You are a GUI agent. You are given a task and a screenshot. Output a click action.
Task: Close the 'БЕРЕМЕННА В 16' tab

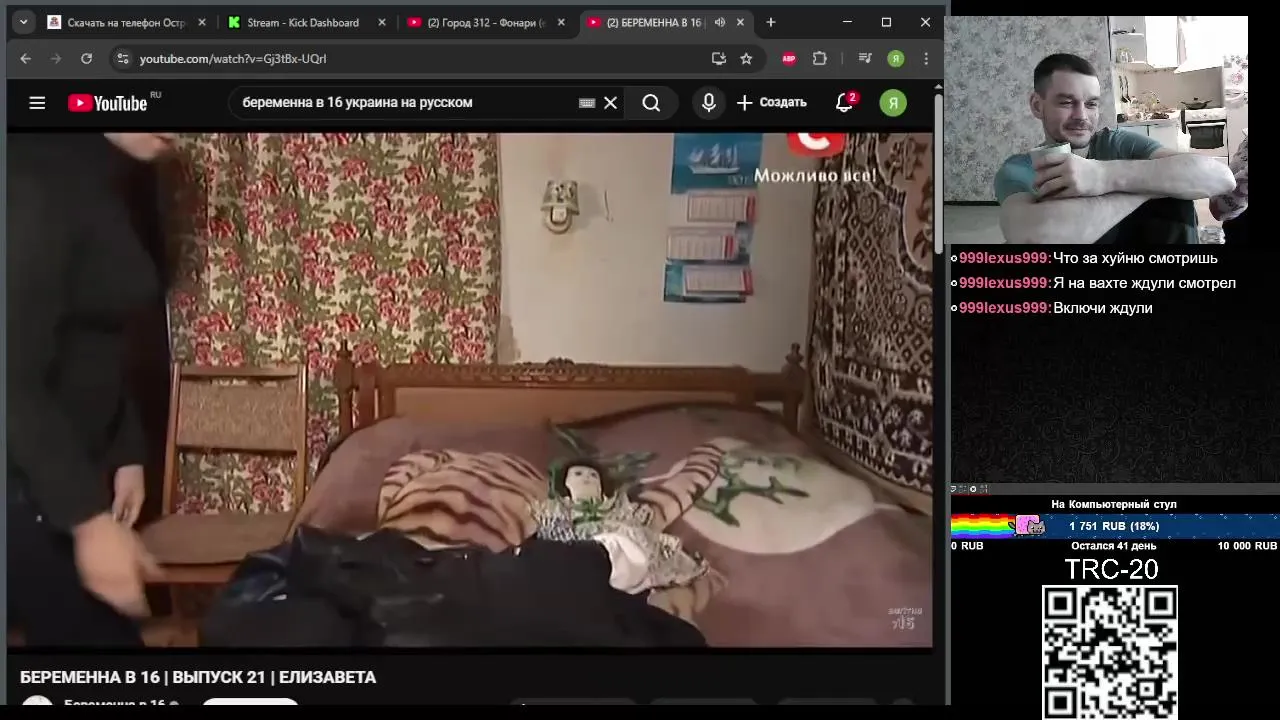[x=741, y=22]
